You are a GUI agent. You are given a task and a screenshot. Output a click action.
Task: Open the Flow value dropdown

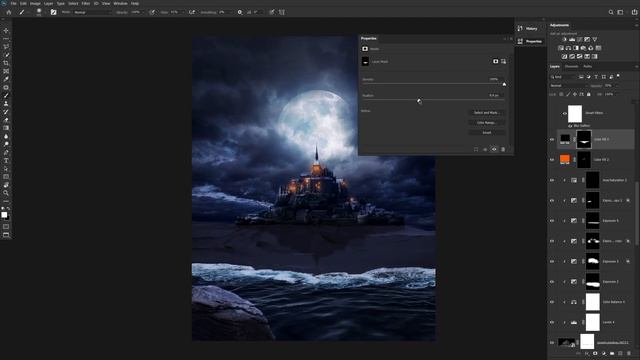pyautogui.click(x=176, y=12)
